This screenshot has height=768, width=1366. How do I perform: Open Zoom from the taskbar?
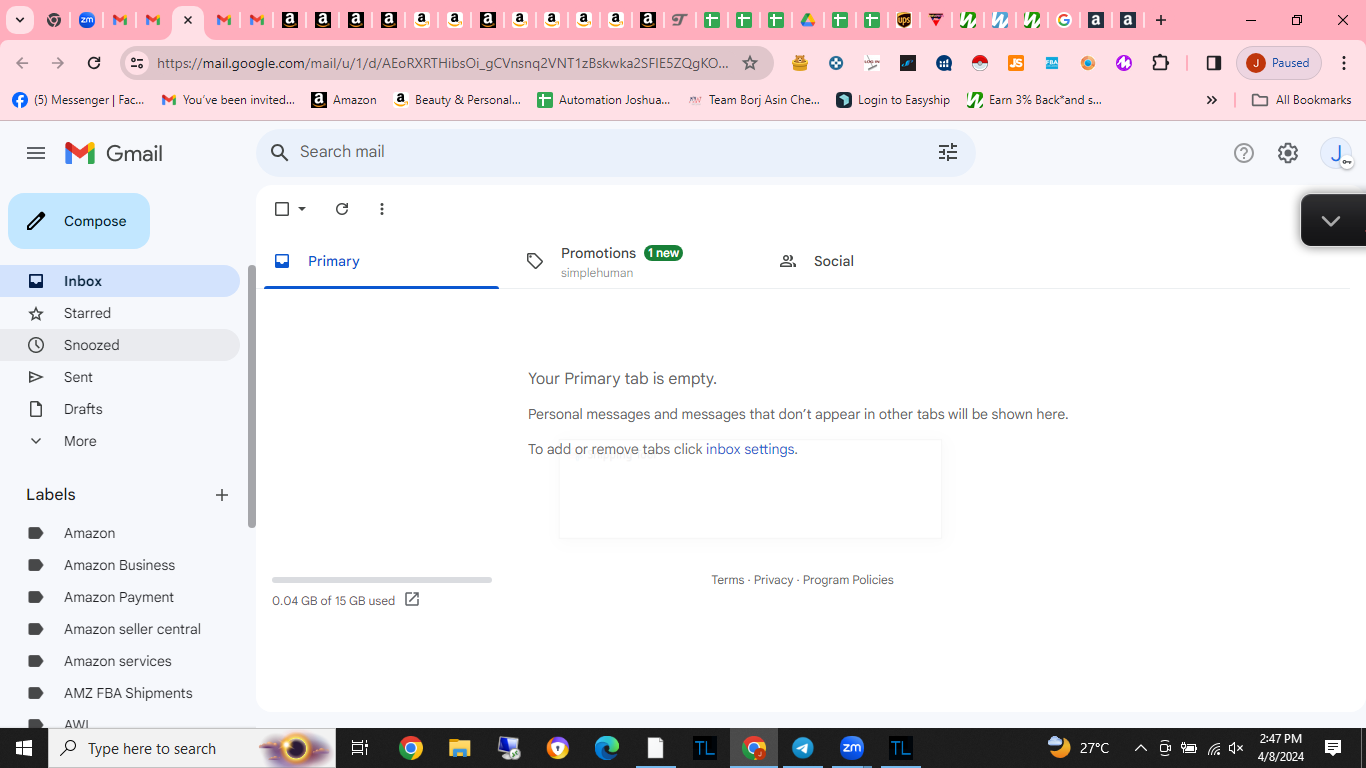coord(852,748)
